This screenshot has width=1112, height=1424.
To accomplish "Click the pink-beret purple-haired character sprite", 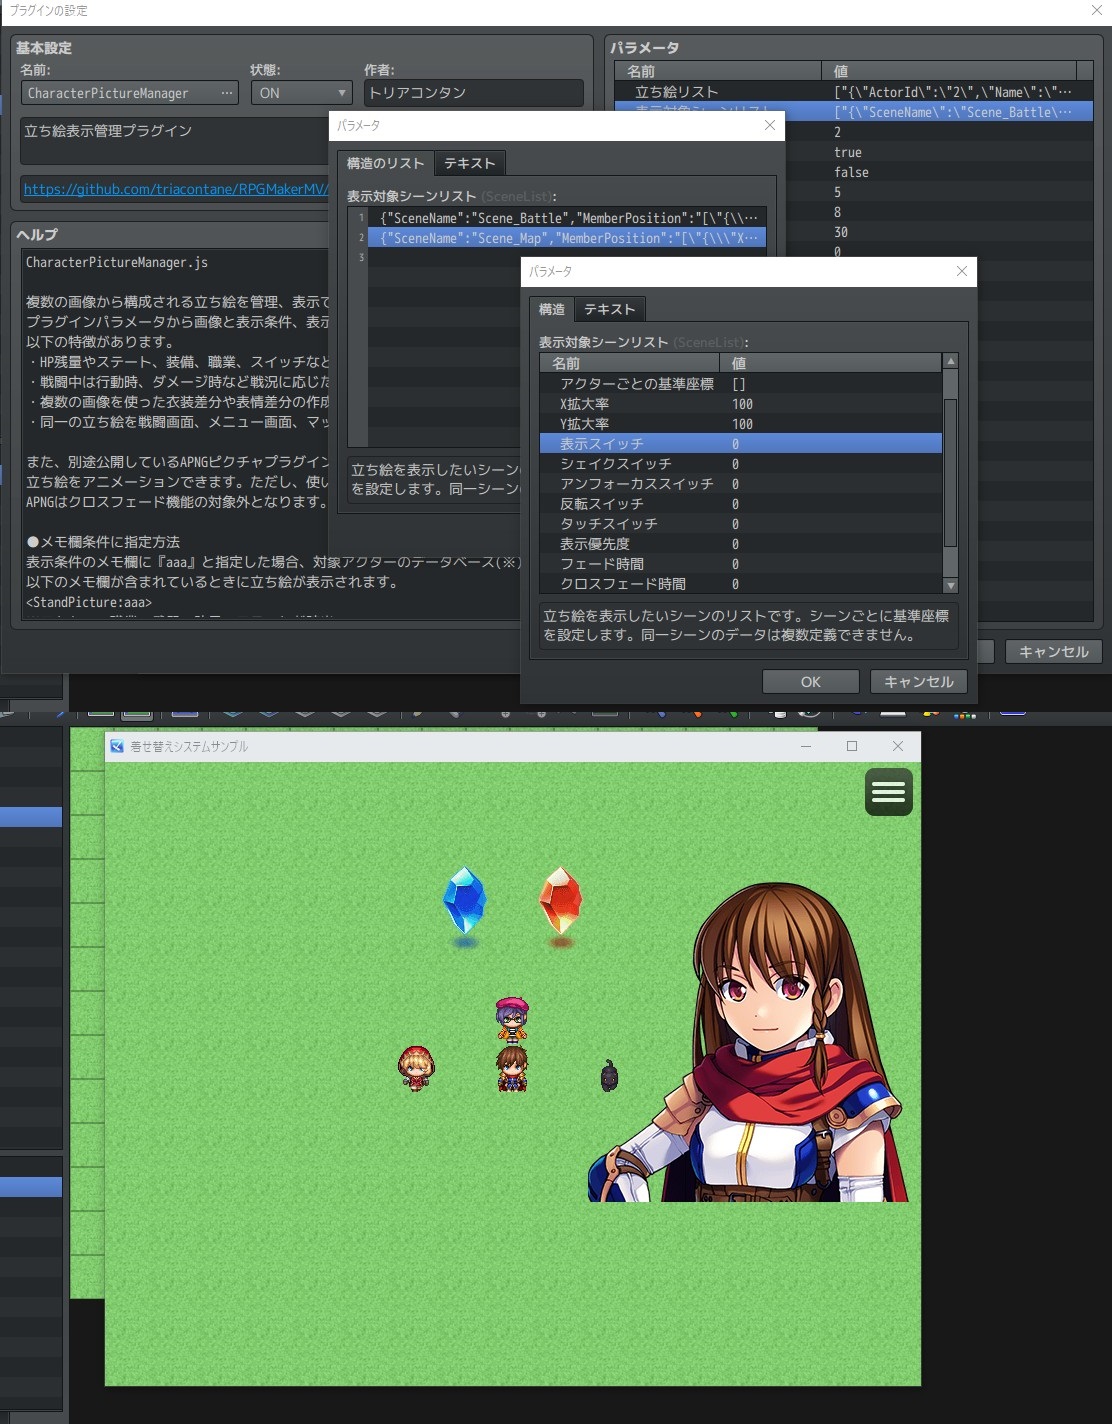I will (x=512, y=1018).
